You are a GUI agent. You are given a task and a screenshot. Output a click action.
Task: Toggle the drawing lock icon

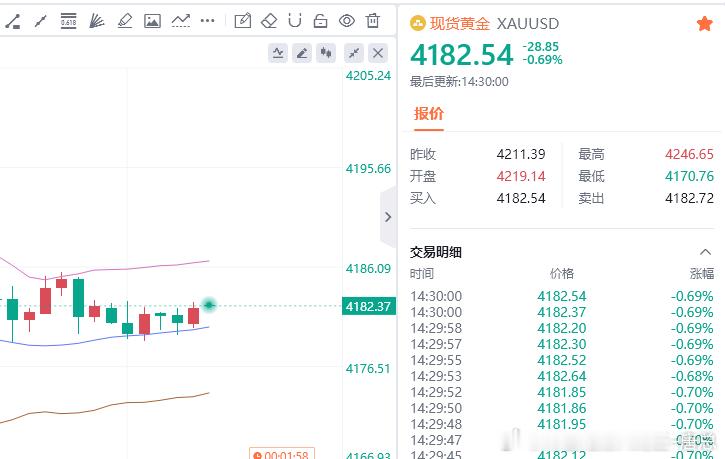tap(320, 21)
